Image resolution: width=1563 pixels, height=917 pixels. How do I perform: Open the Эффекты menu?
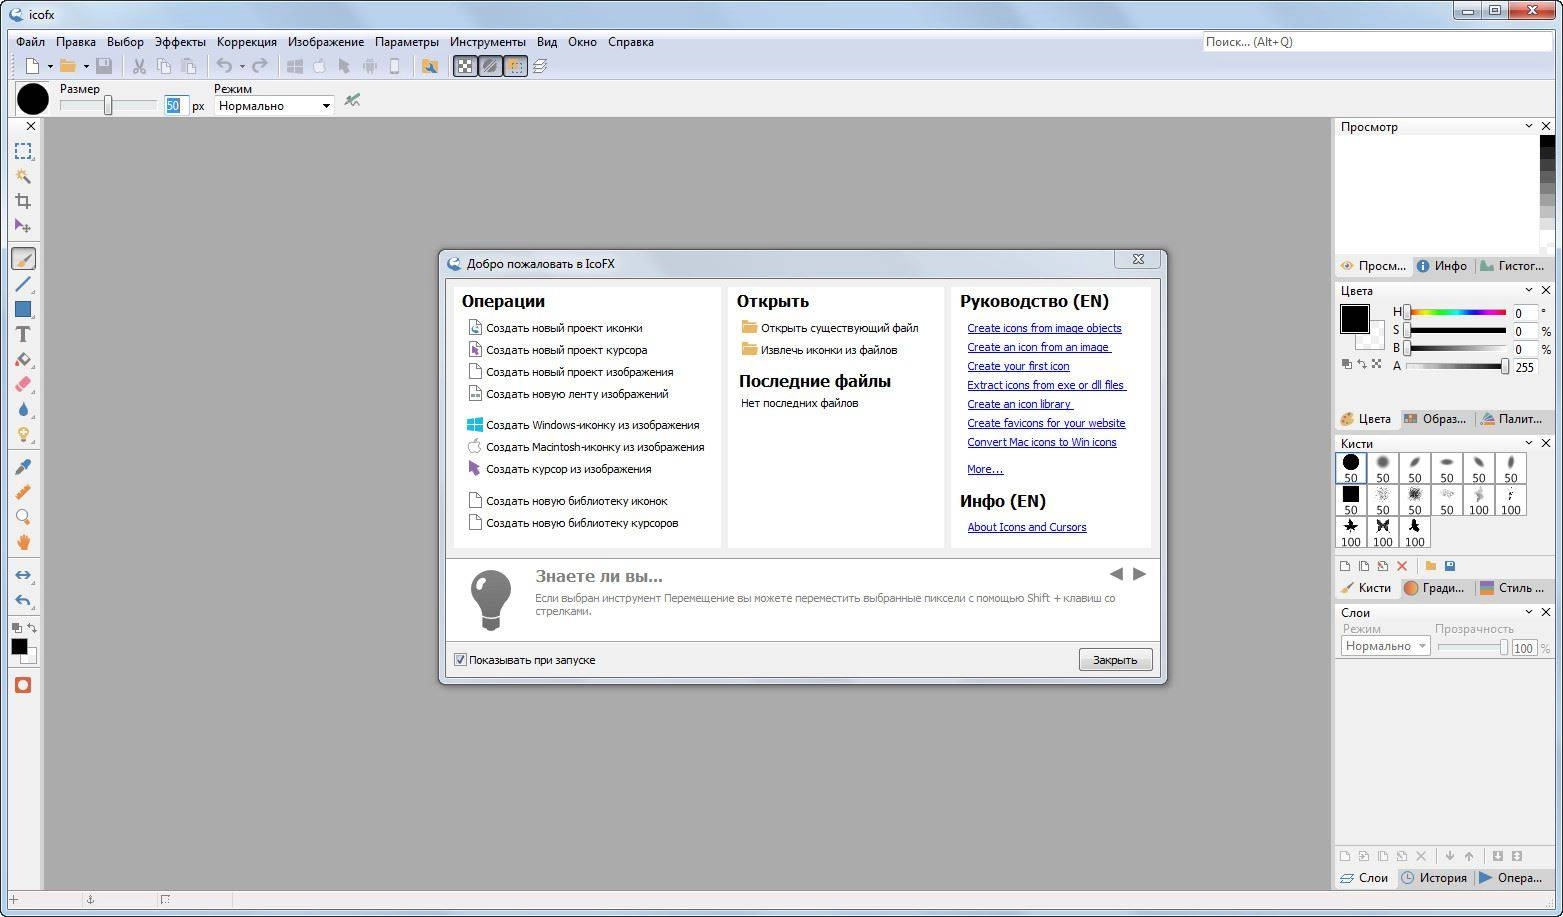pos(180,42)
